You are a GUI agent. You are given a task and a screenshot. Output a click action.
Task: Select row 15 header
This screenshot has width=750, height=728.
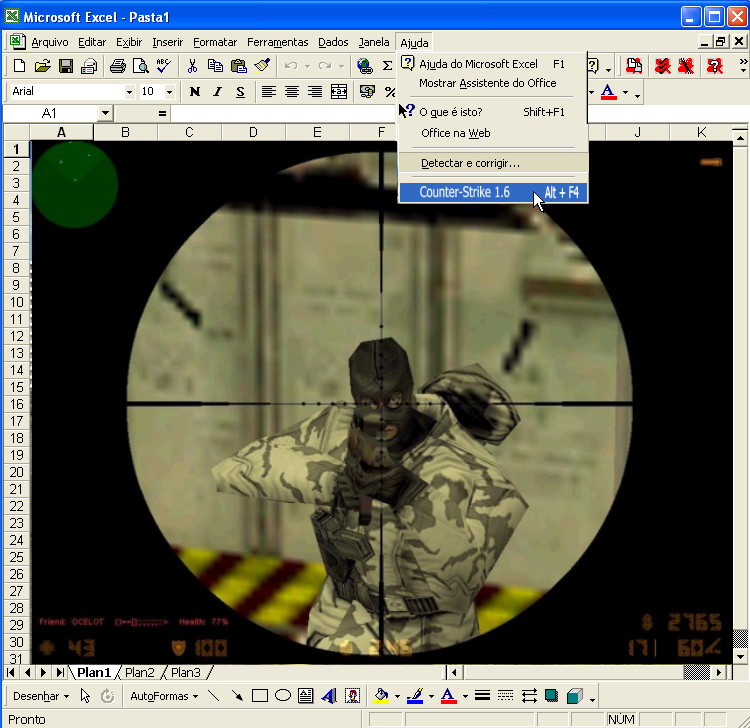point(17,387)
